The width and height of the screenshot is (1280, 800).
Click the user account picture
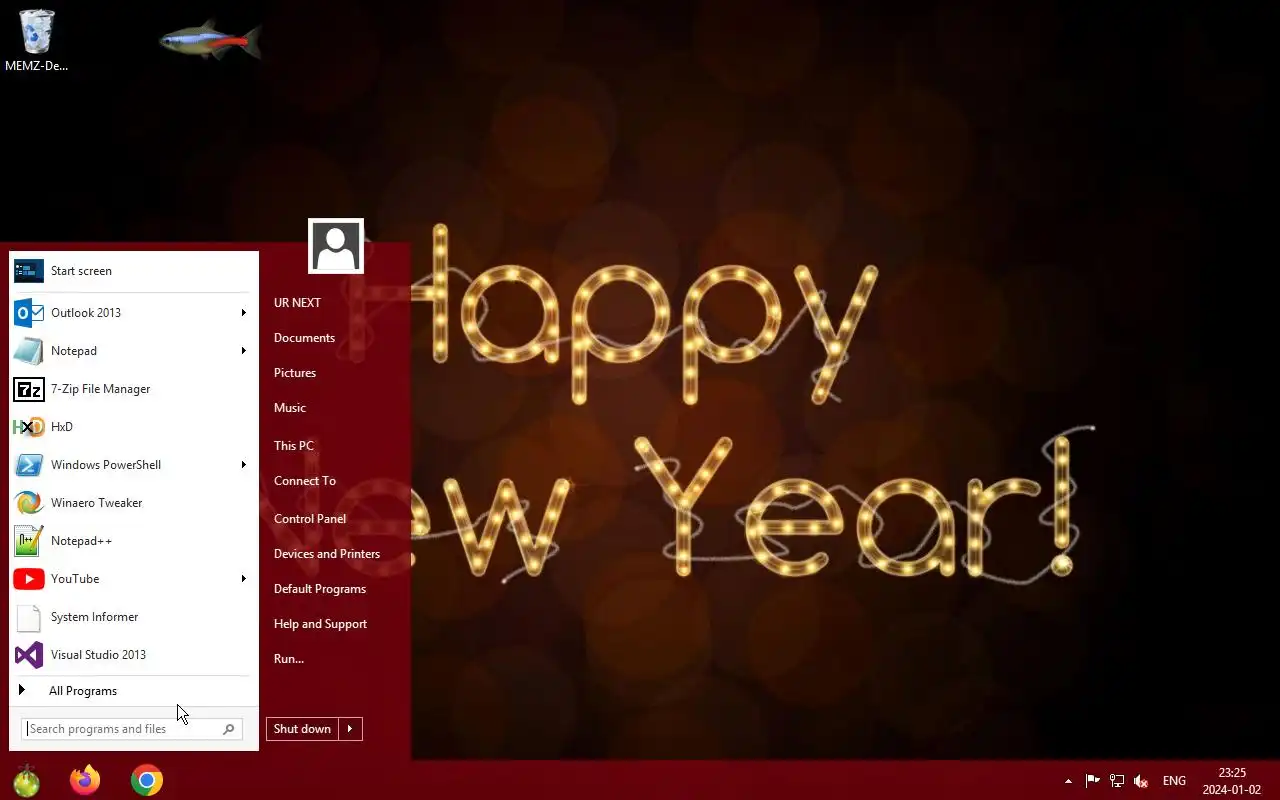336,246
